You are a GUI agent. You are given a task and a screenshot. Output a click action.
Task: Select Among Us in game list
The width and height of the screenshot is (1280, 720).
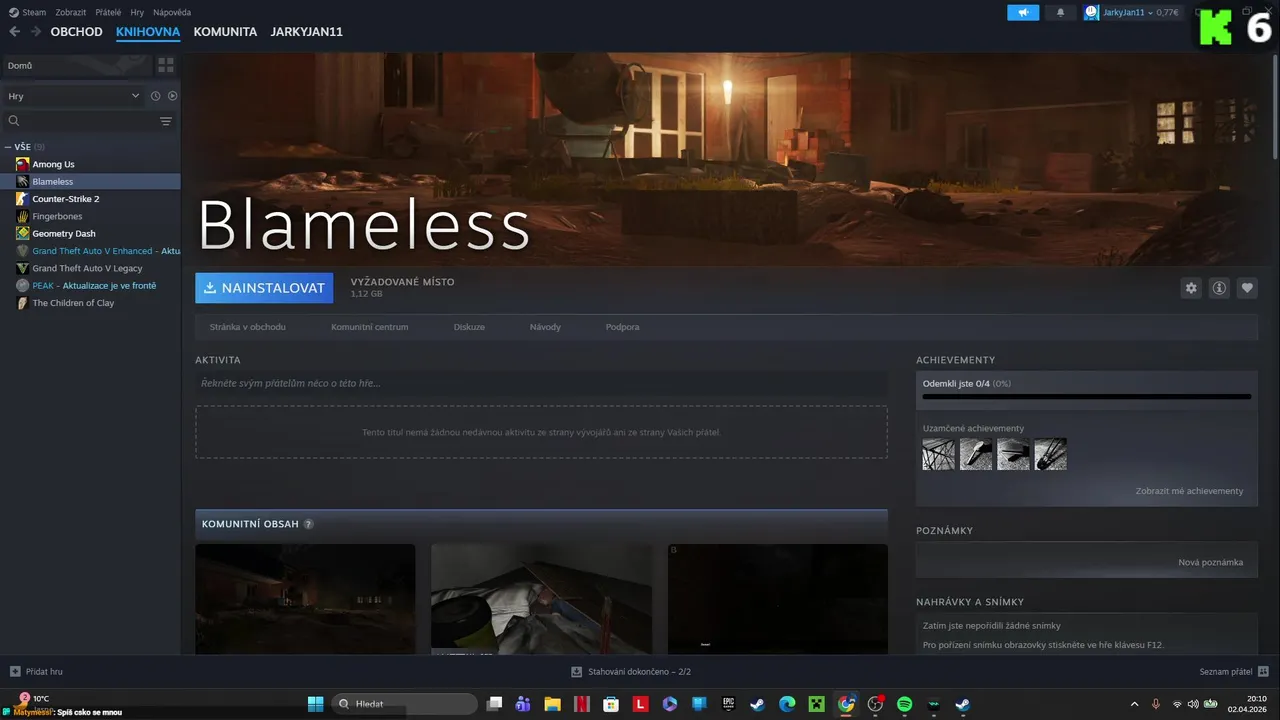tap(90, 164)
